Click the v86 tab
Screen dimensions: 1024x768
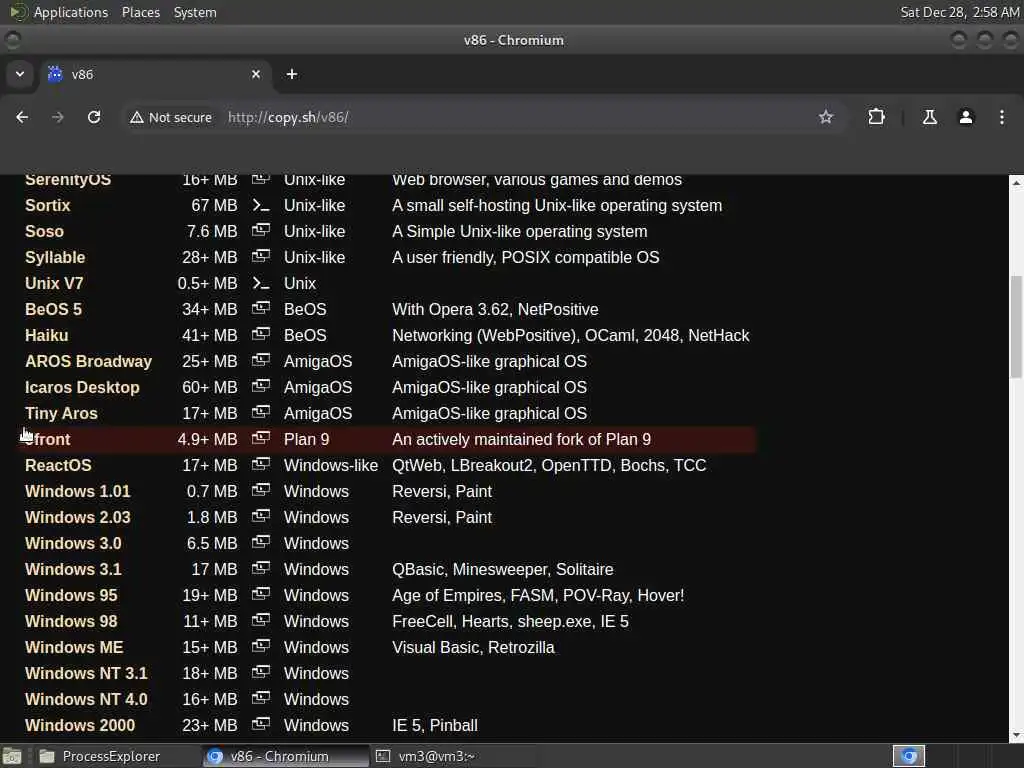[x=155, y=74]
